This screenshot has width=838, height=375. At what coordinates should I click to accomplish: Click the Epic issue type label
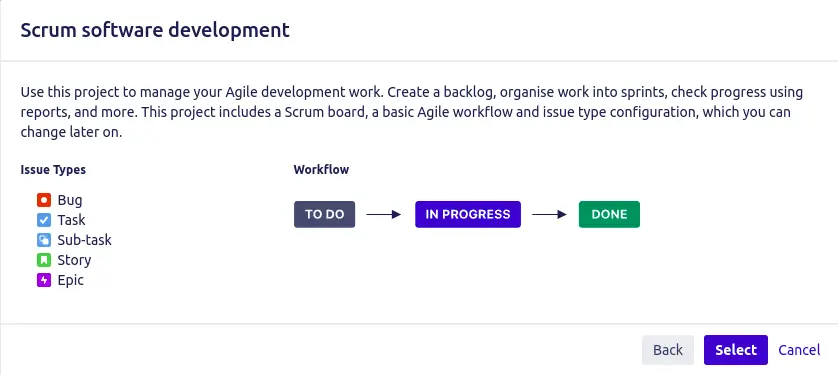71,280
